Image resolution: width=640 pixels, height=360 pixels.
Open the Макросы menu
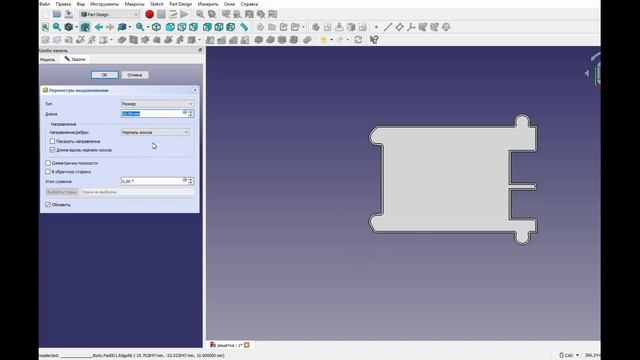pos(134,4)
